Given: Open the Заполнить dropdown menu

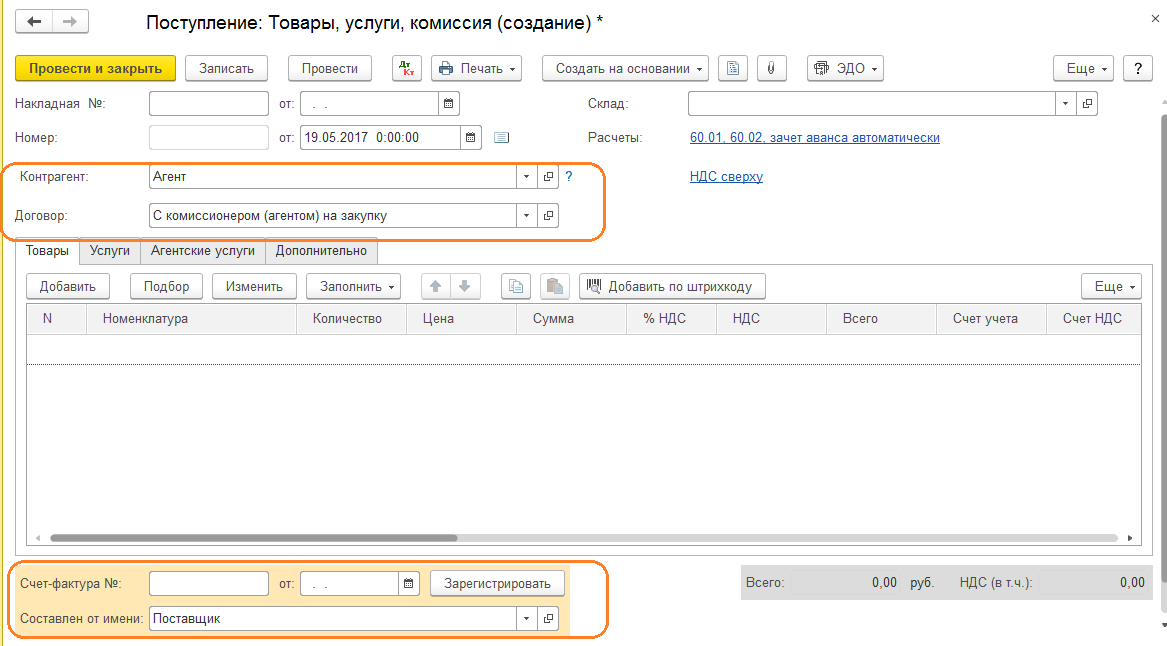Looking at the screenshot, I should pos(354,287).
